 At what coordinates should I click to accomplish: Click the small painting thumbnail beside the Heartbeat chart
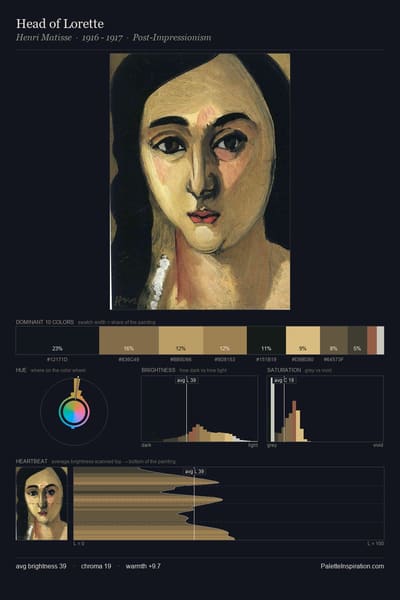tap(42, 503)
